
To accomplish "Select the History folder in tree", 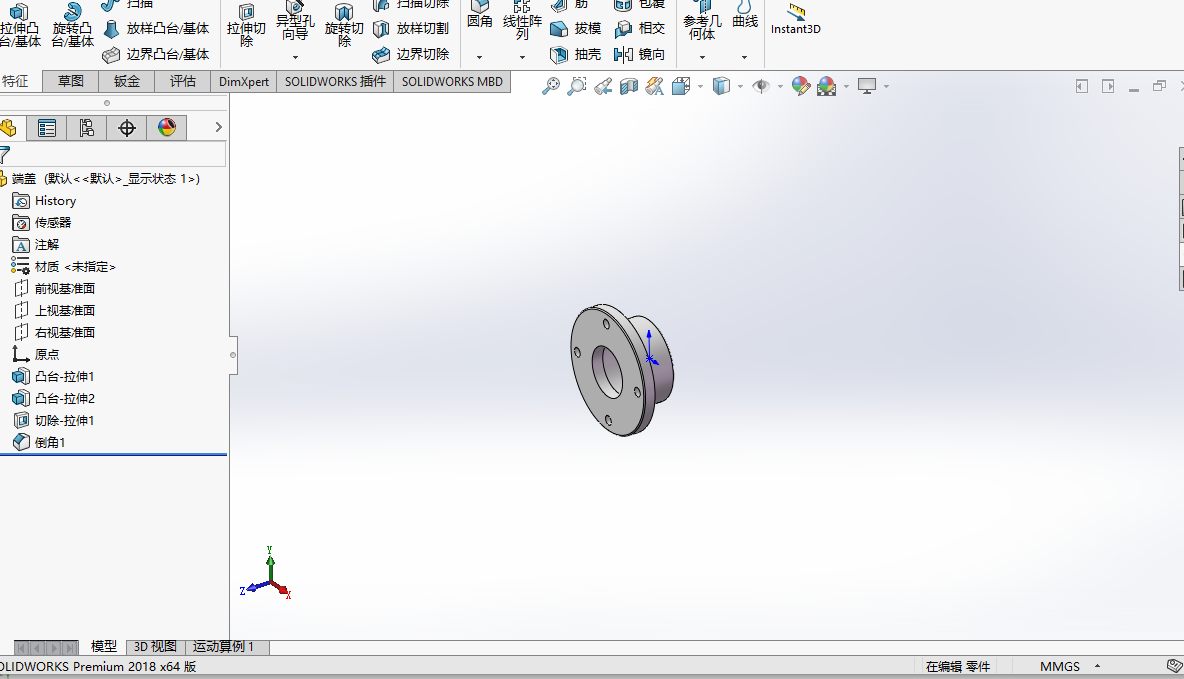I will (45, 201).
